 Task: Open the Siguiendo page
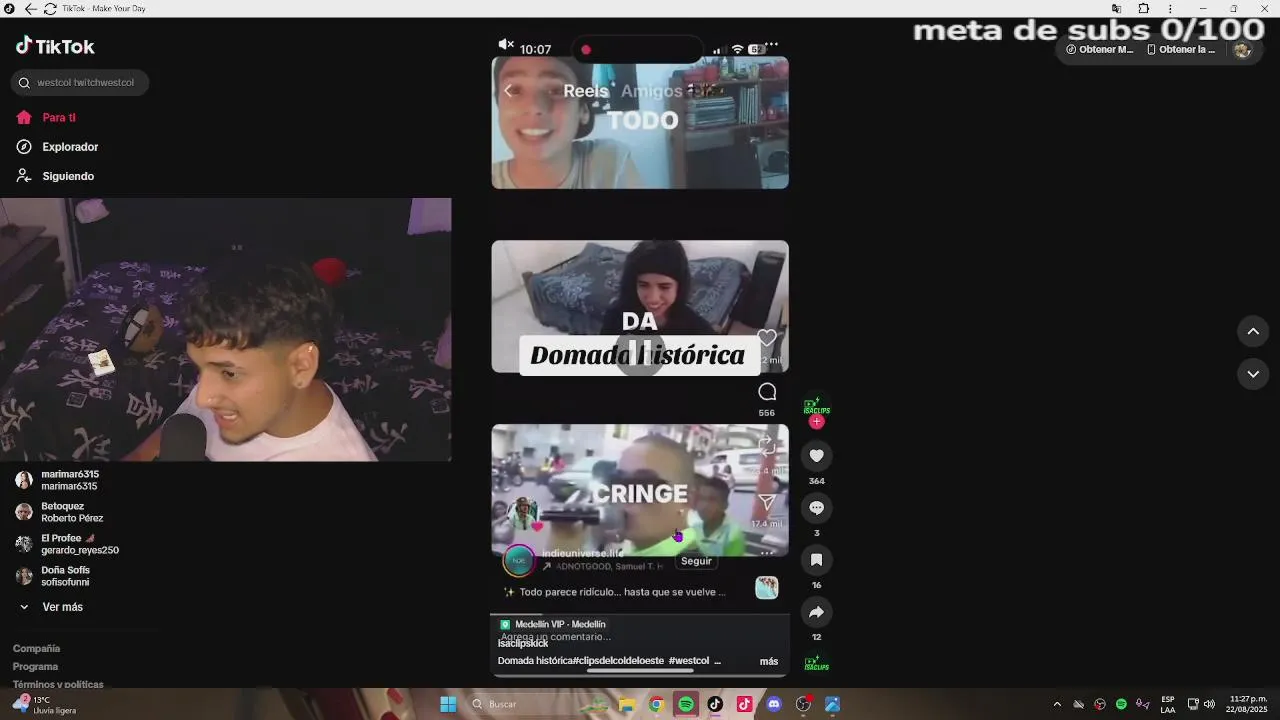click(68, 176)
